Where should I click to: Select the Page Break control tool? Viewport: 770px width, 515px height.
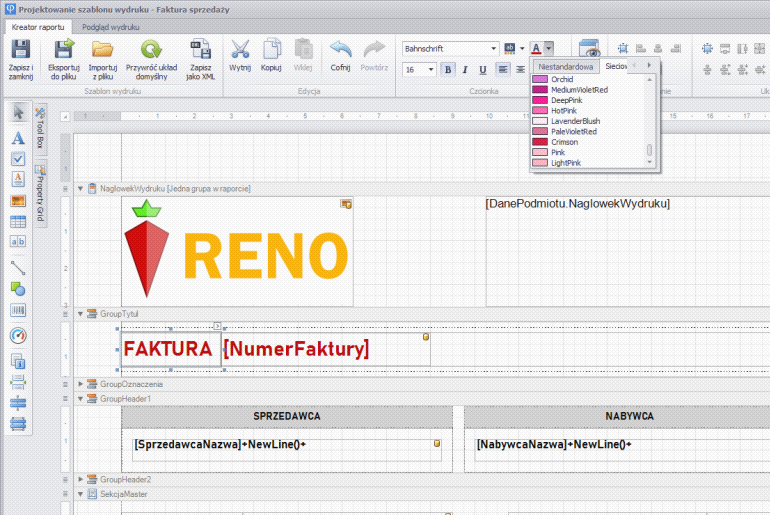18,382
